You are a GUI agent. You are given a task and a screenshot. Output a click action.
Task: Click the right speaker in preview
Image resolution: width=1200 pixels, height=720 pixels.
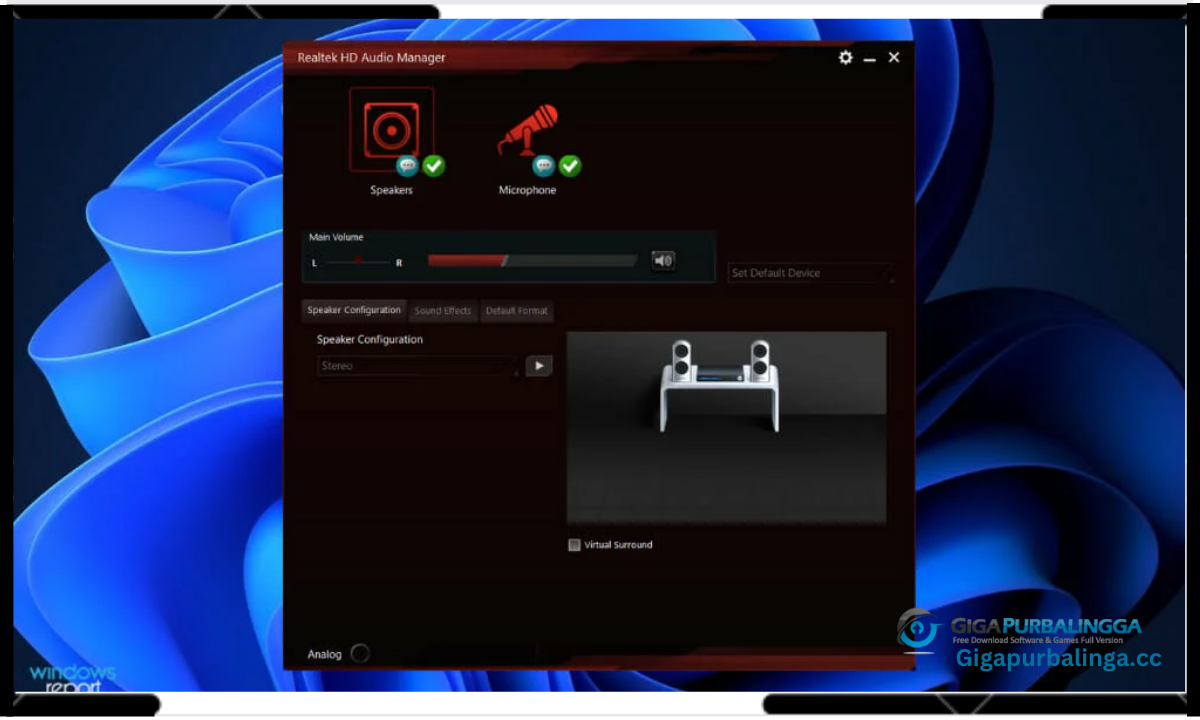pyautogui.click(x=760, y=360)
